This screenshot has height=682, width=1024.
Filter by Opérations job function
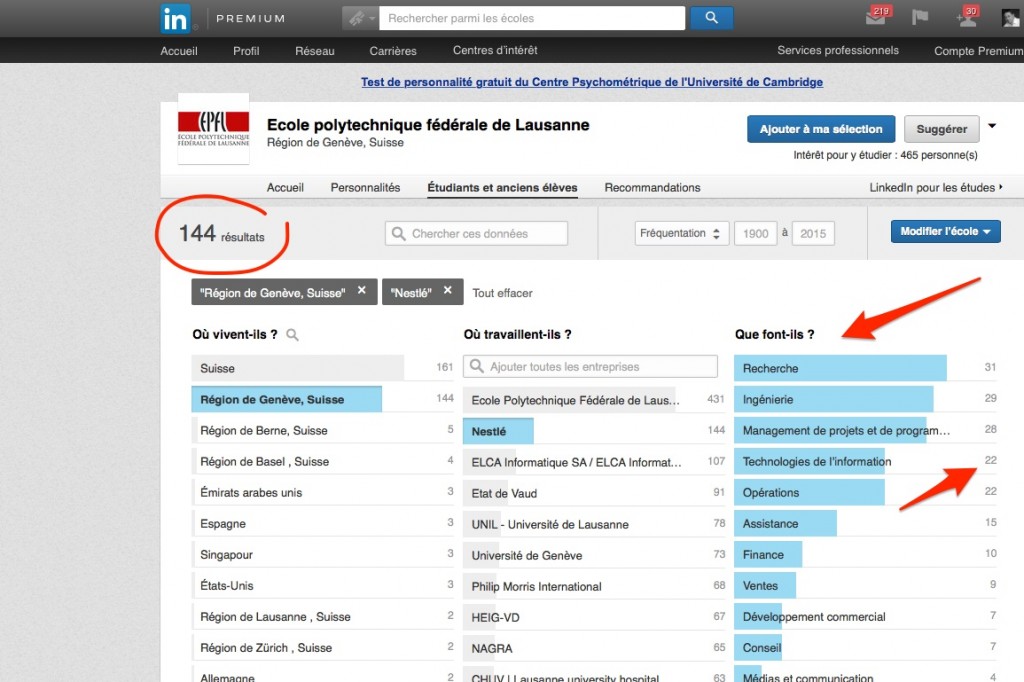pos(866,493)
